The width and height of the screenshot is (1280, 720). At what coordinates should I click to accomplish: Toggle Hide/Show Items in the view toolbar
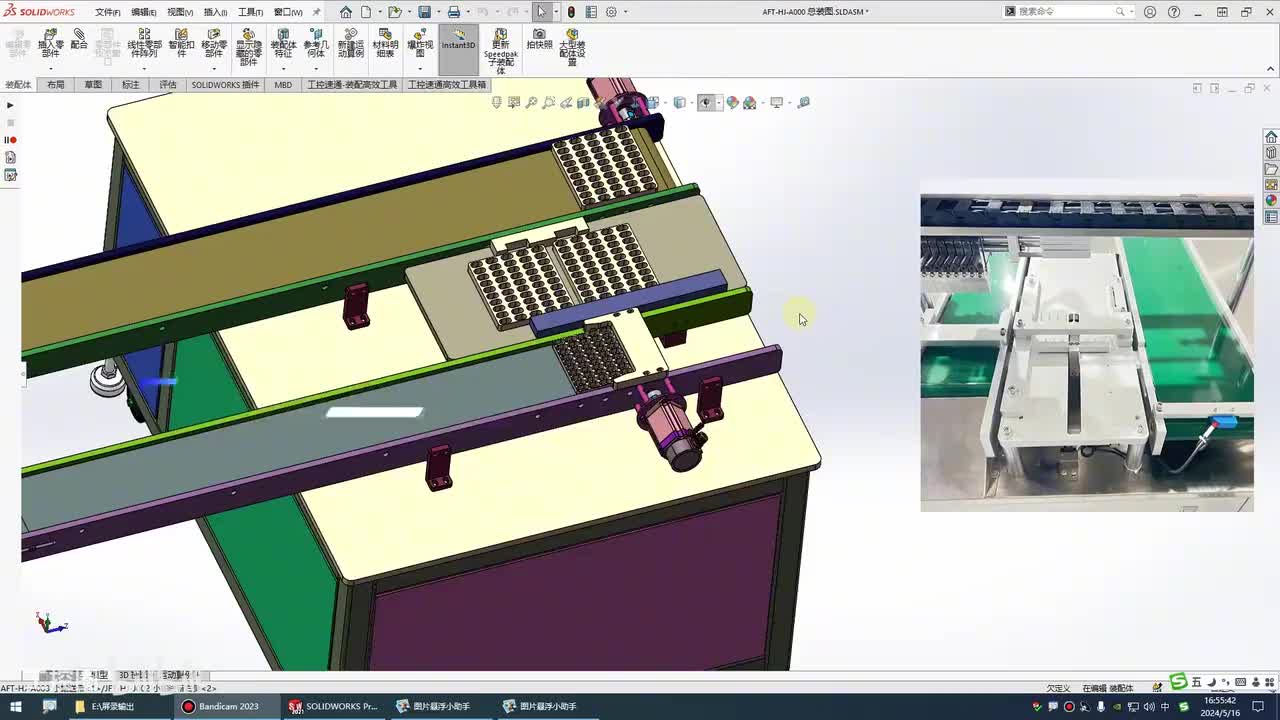pyautogui.click(x=707, y=102)
